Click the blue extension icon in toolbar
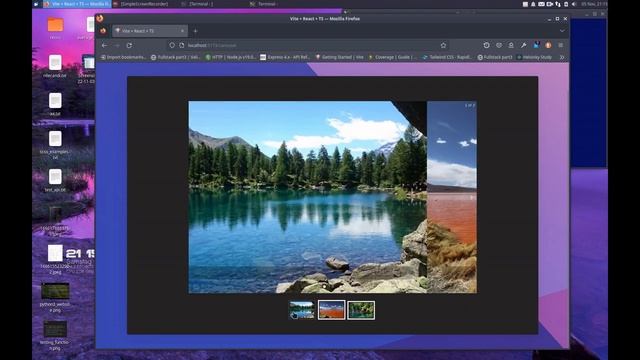 (536, 45)
